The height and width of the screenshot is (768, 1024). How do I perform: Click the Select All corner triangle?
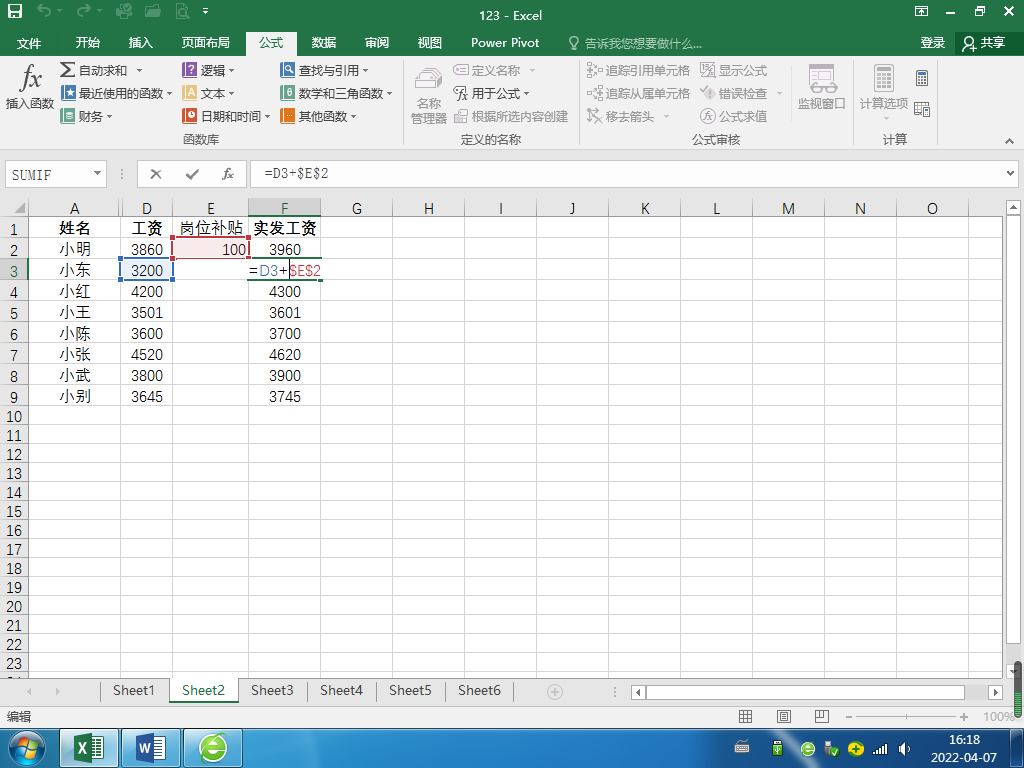19,208
